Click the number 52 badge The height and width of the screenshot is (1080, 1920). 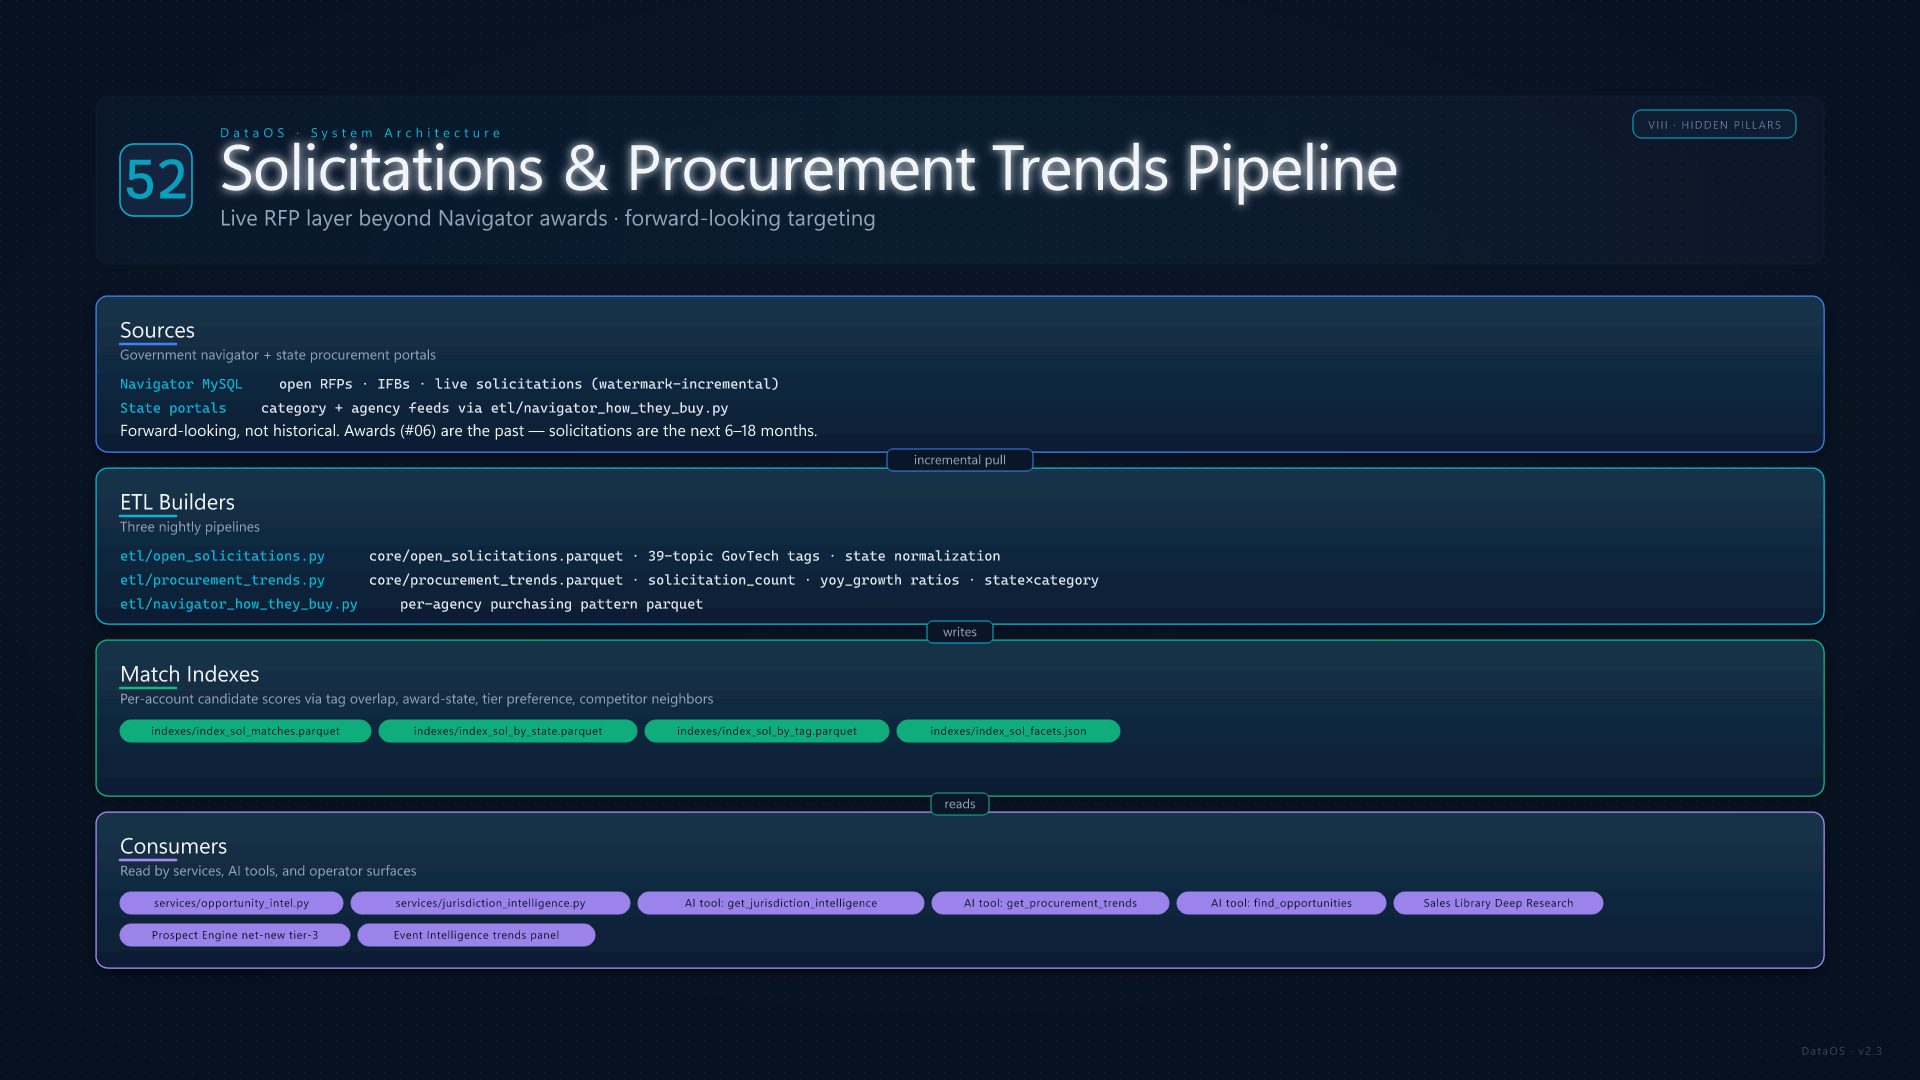pos(156,180)
